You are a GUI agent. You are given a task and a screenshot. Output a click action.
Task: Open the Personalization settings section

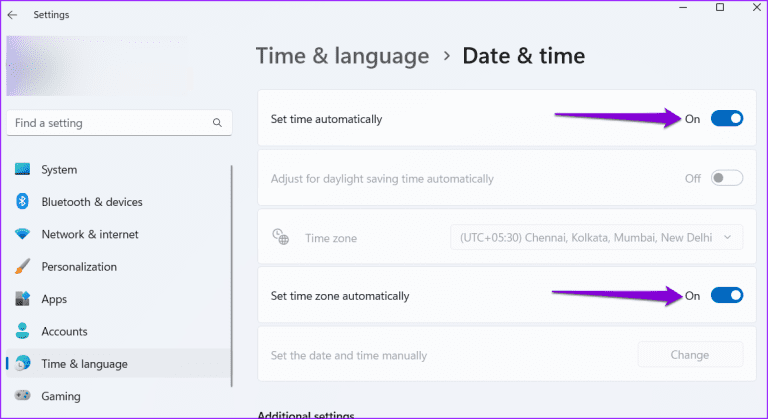point(79,267)
